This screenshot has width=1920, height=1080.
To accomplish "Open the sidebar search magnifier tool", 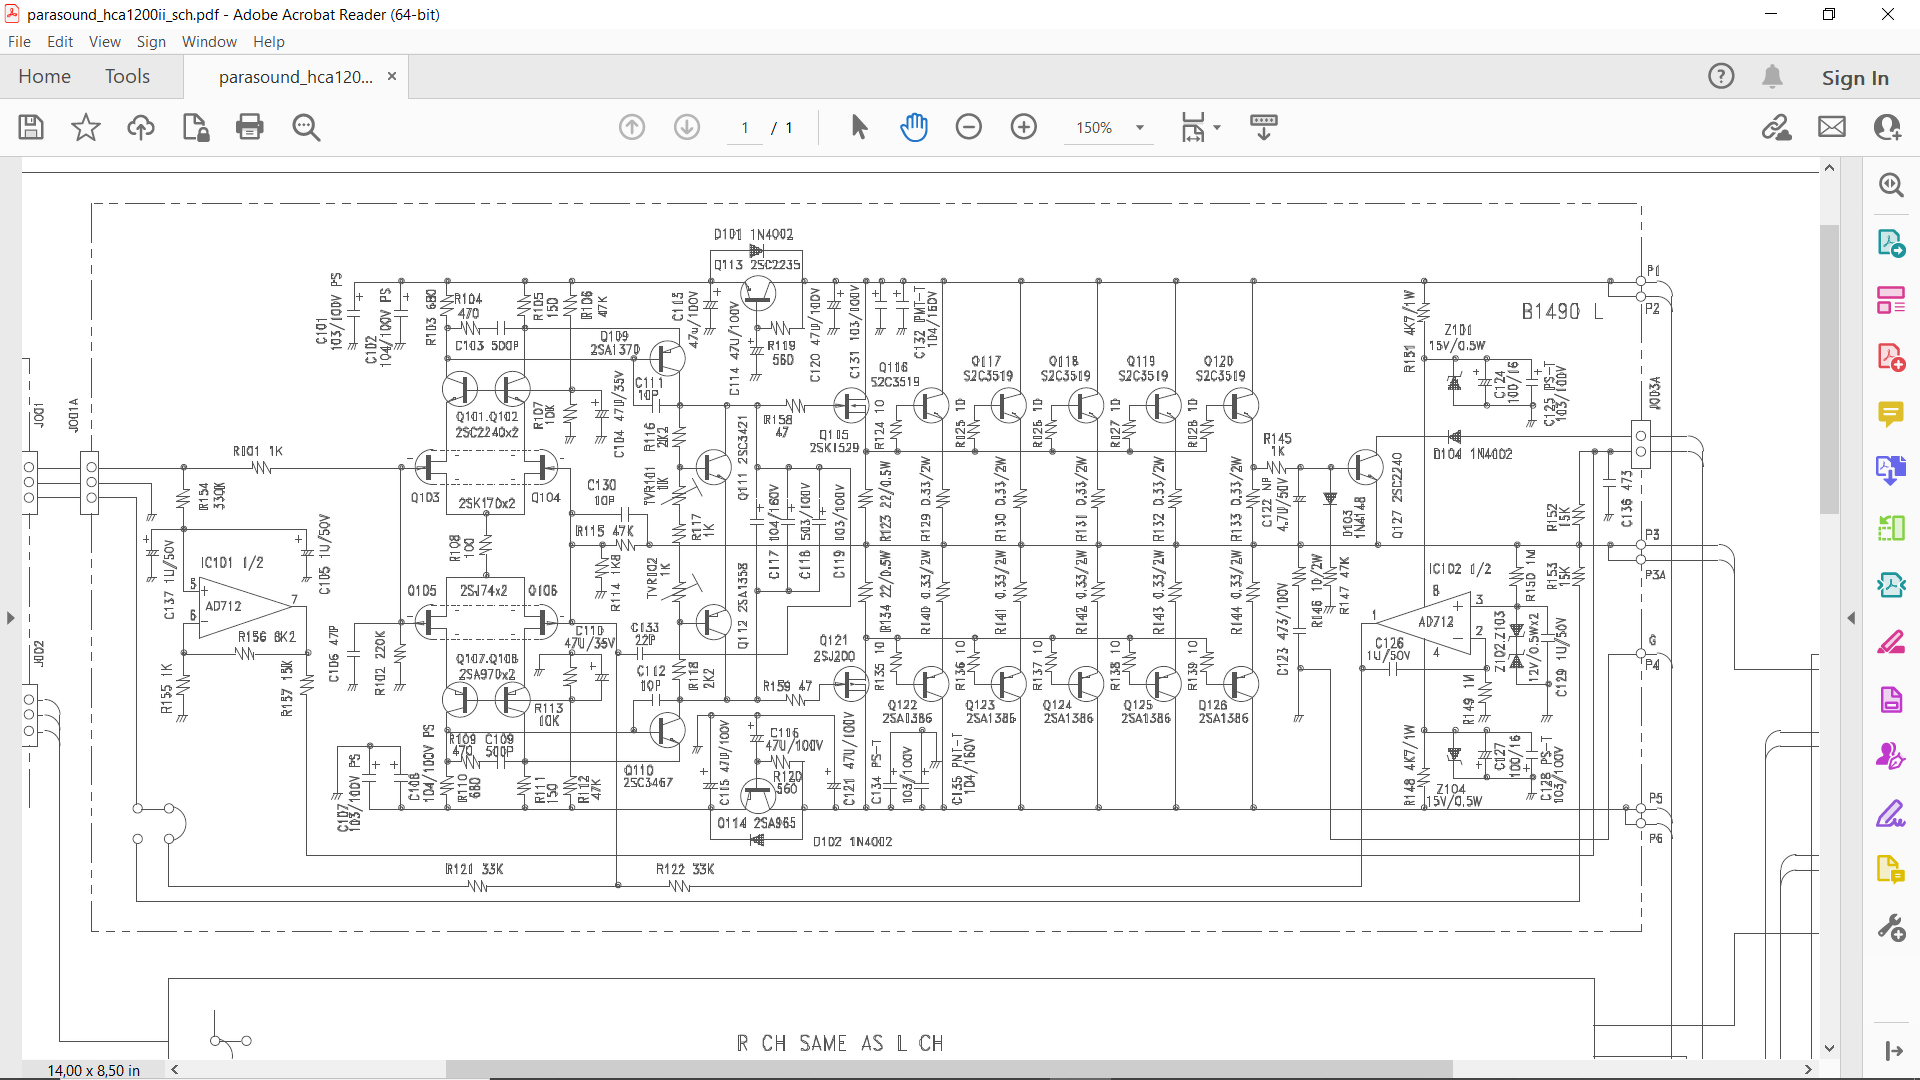I will point(1891,185).
